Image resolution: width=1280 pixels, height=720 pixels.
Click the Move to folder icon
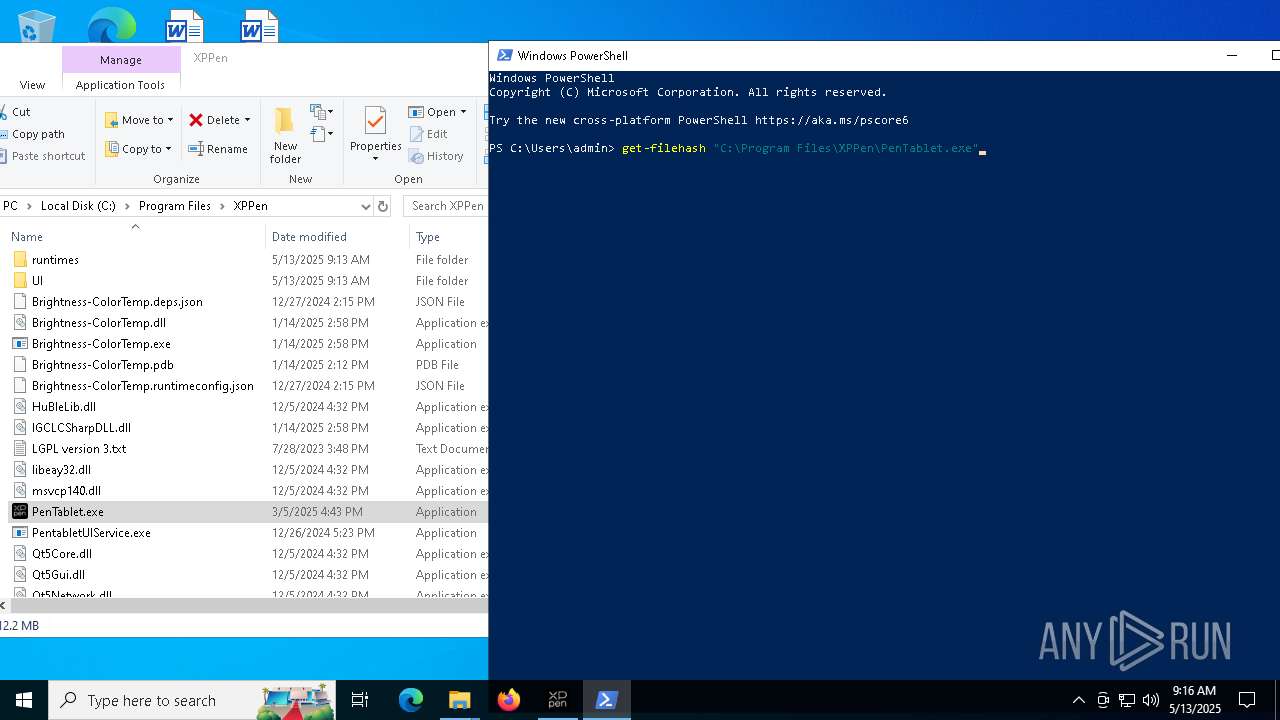pyautogui.click(x=112, y=120)
